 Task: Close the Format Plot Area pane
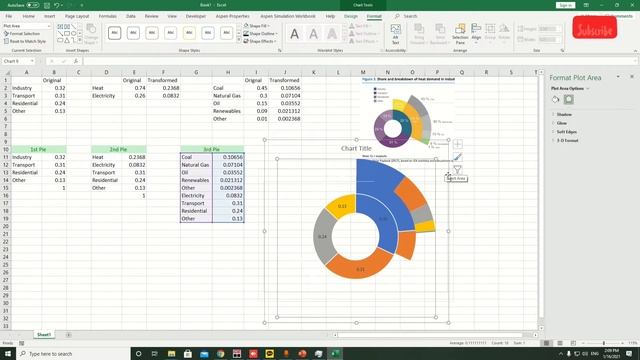631,77
